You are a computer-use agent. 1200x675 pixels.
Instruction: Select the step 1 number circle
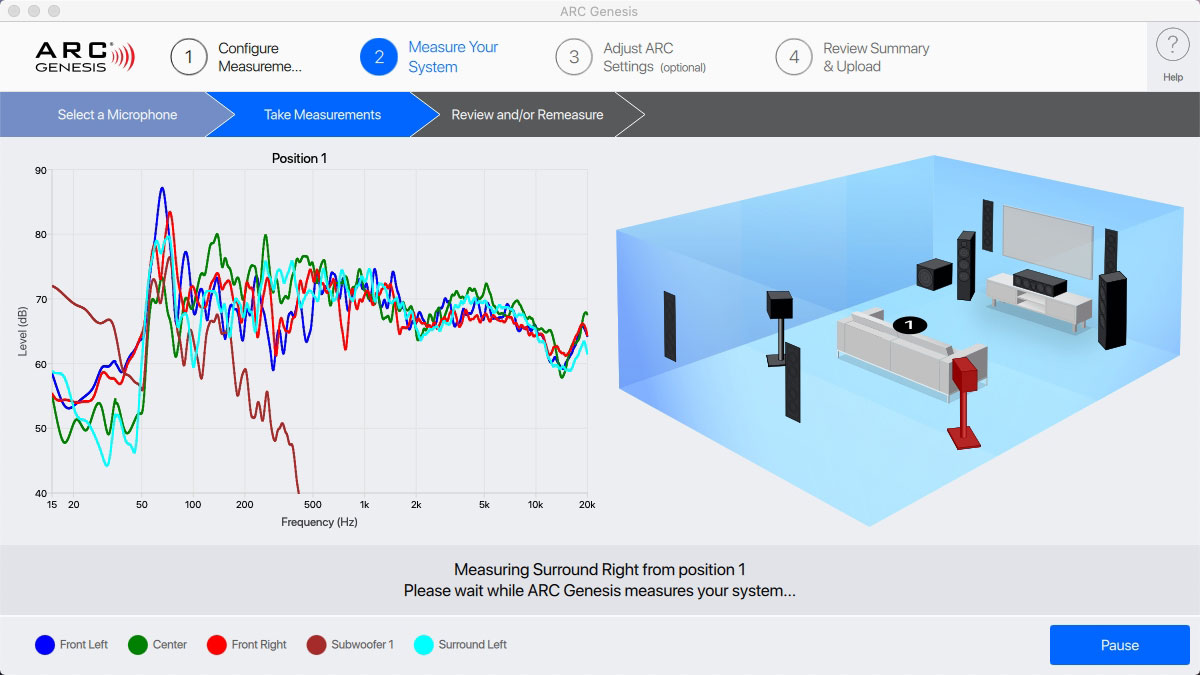coord(189,57)
